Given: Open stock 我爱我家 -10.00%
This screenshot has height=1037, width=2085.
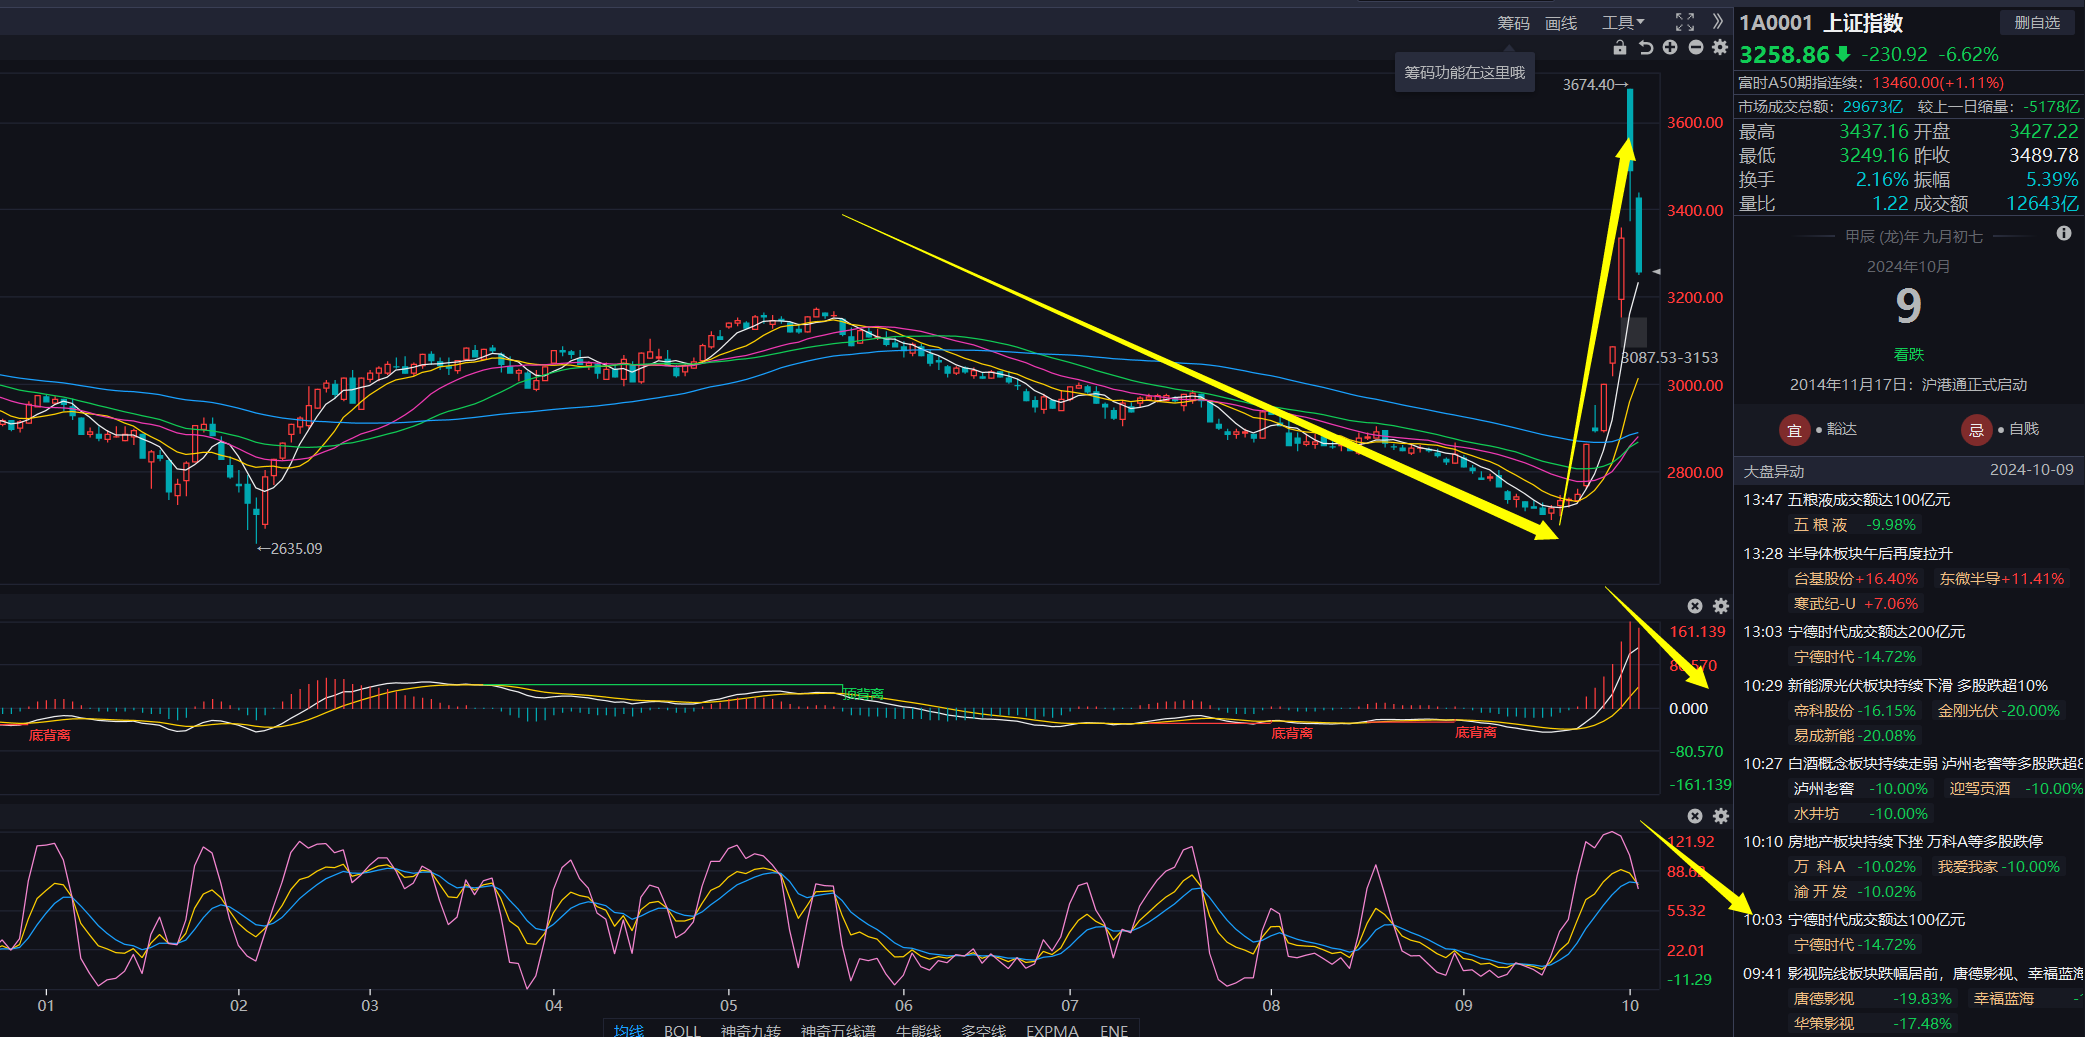Looking at the screenshot, I should click(x=1999, y=867).
